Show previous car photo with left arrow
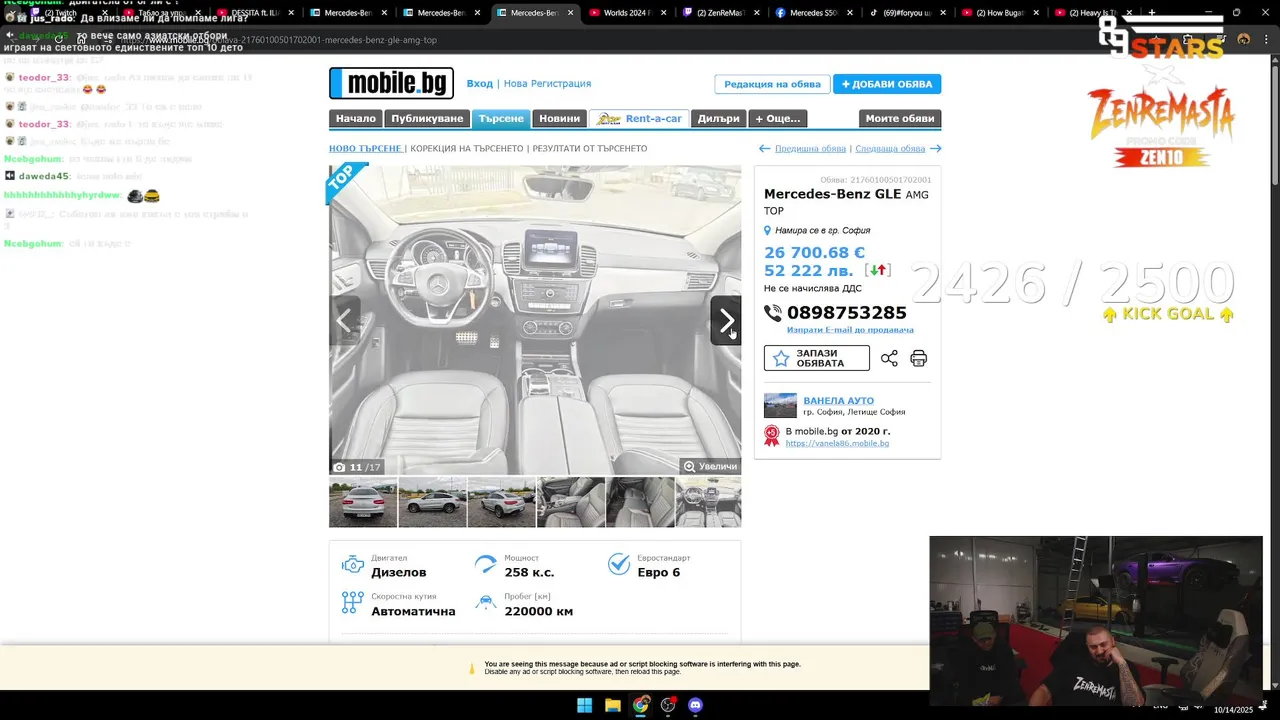Screen dimensions: 1280x720 click(345, 321)
